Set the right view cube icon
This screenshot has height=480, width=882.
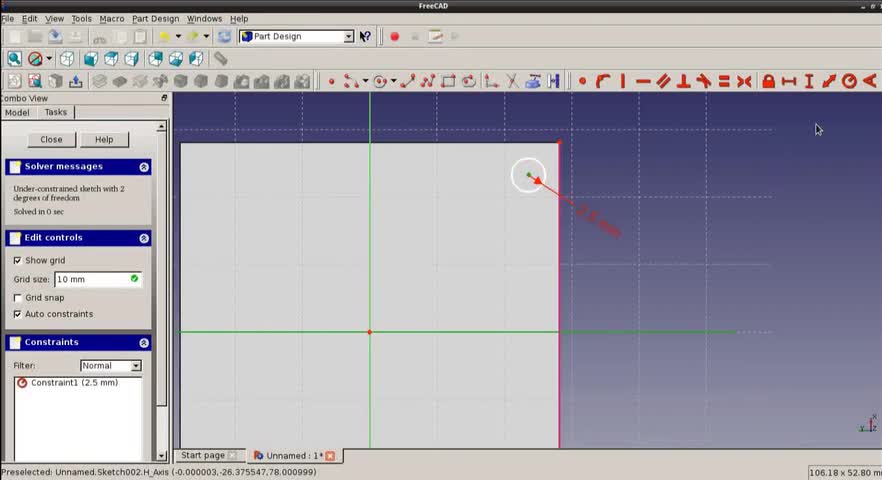132,59
